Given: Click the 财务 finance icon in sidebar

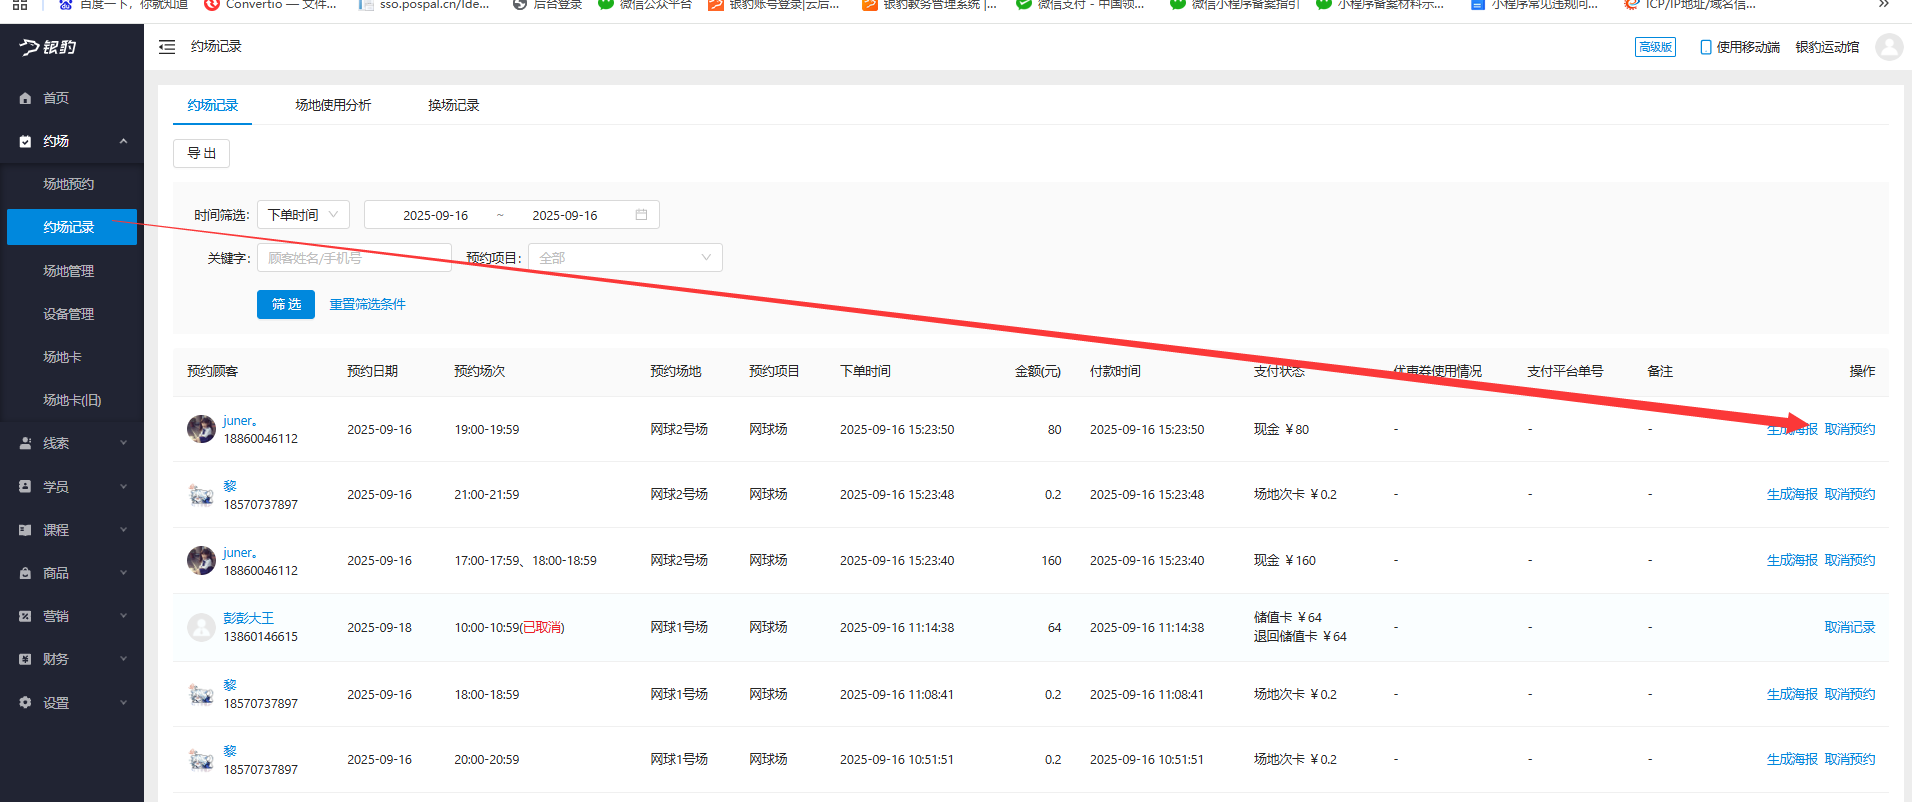Looking at the screenshot, I should (25, 659).
